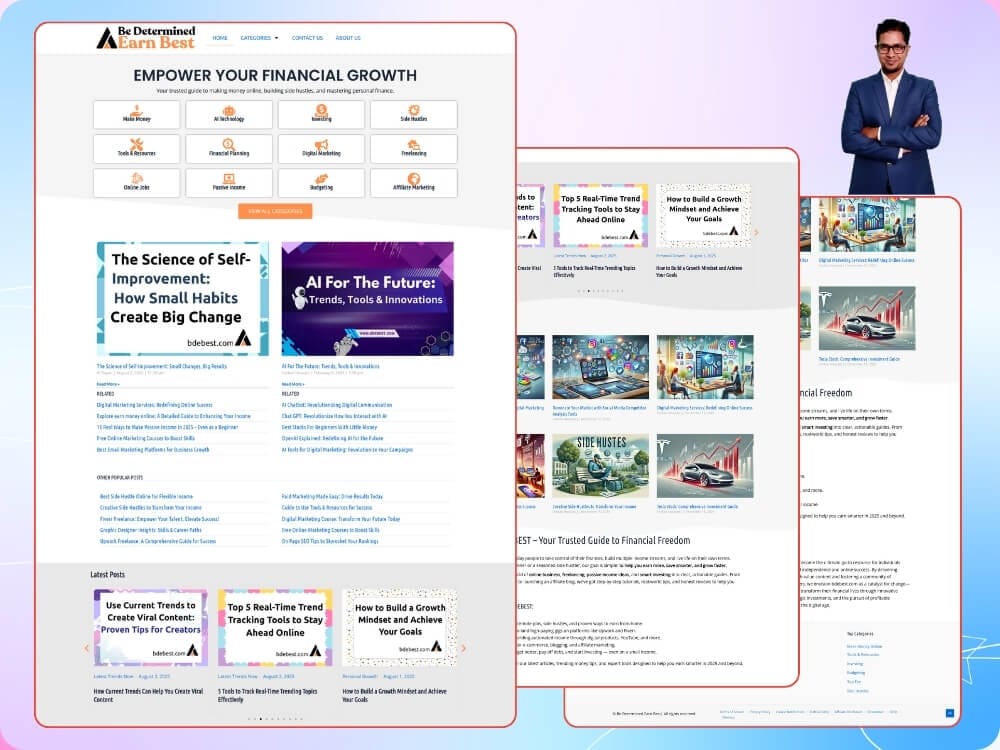Click the View All Categories button

(x=275, y=211)
